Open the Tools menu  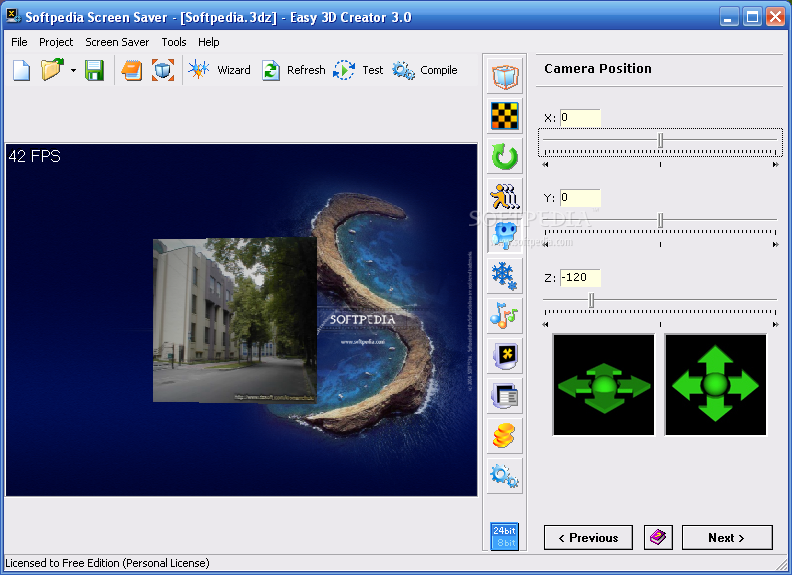[174, 42]
